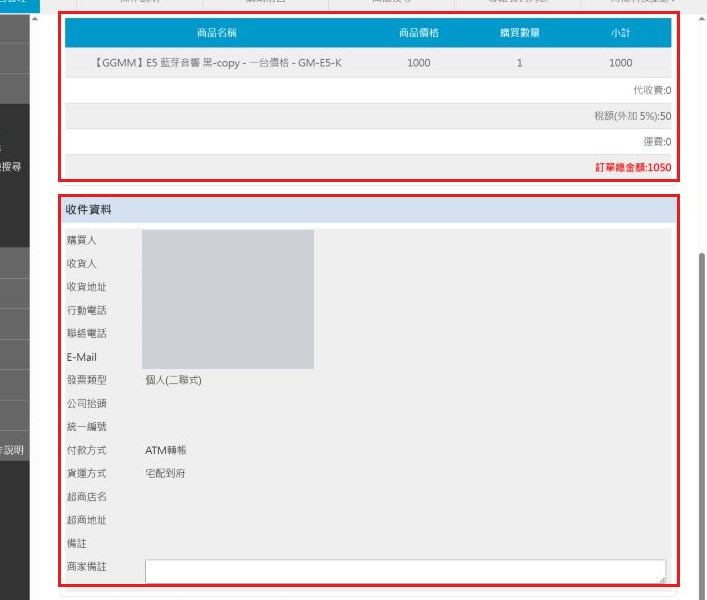Screen dimensions: 707x600
Task: Click the 付款方式 label
Action: click(86, 450)
